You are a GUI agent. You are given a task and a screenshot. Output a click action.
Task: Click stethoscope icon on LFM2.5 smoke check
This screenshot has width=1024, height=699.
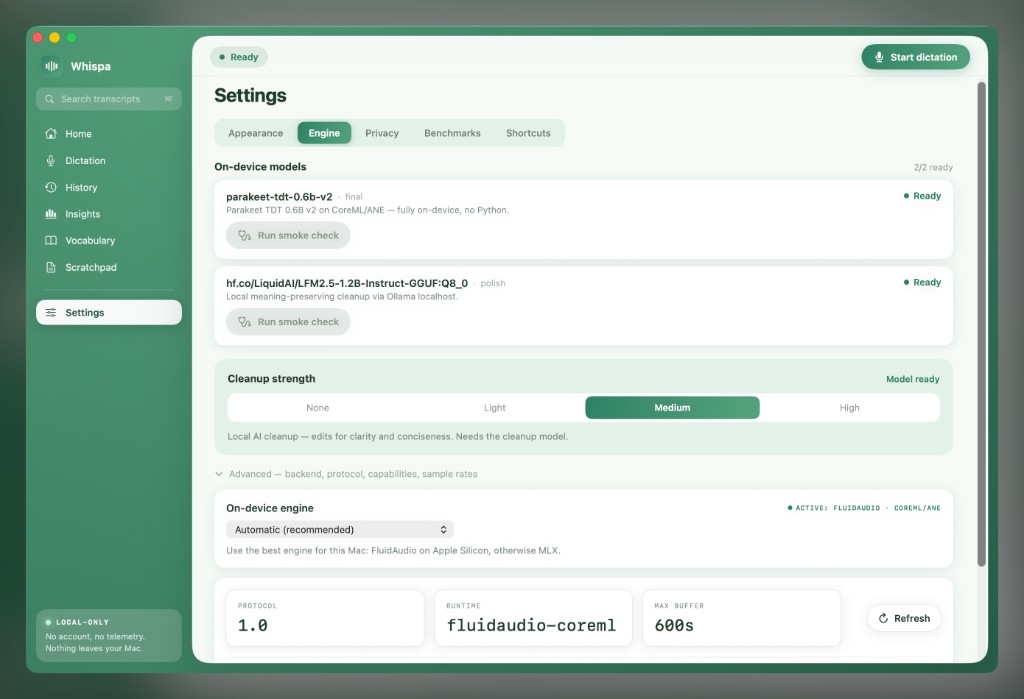coord(244,322)
